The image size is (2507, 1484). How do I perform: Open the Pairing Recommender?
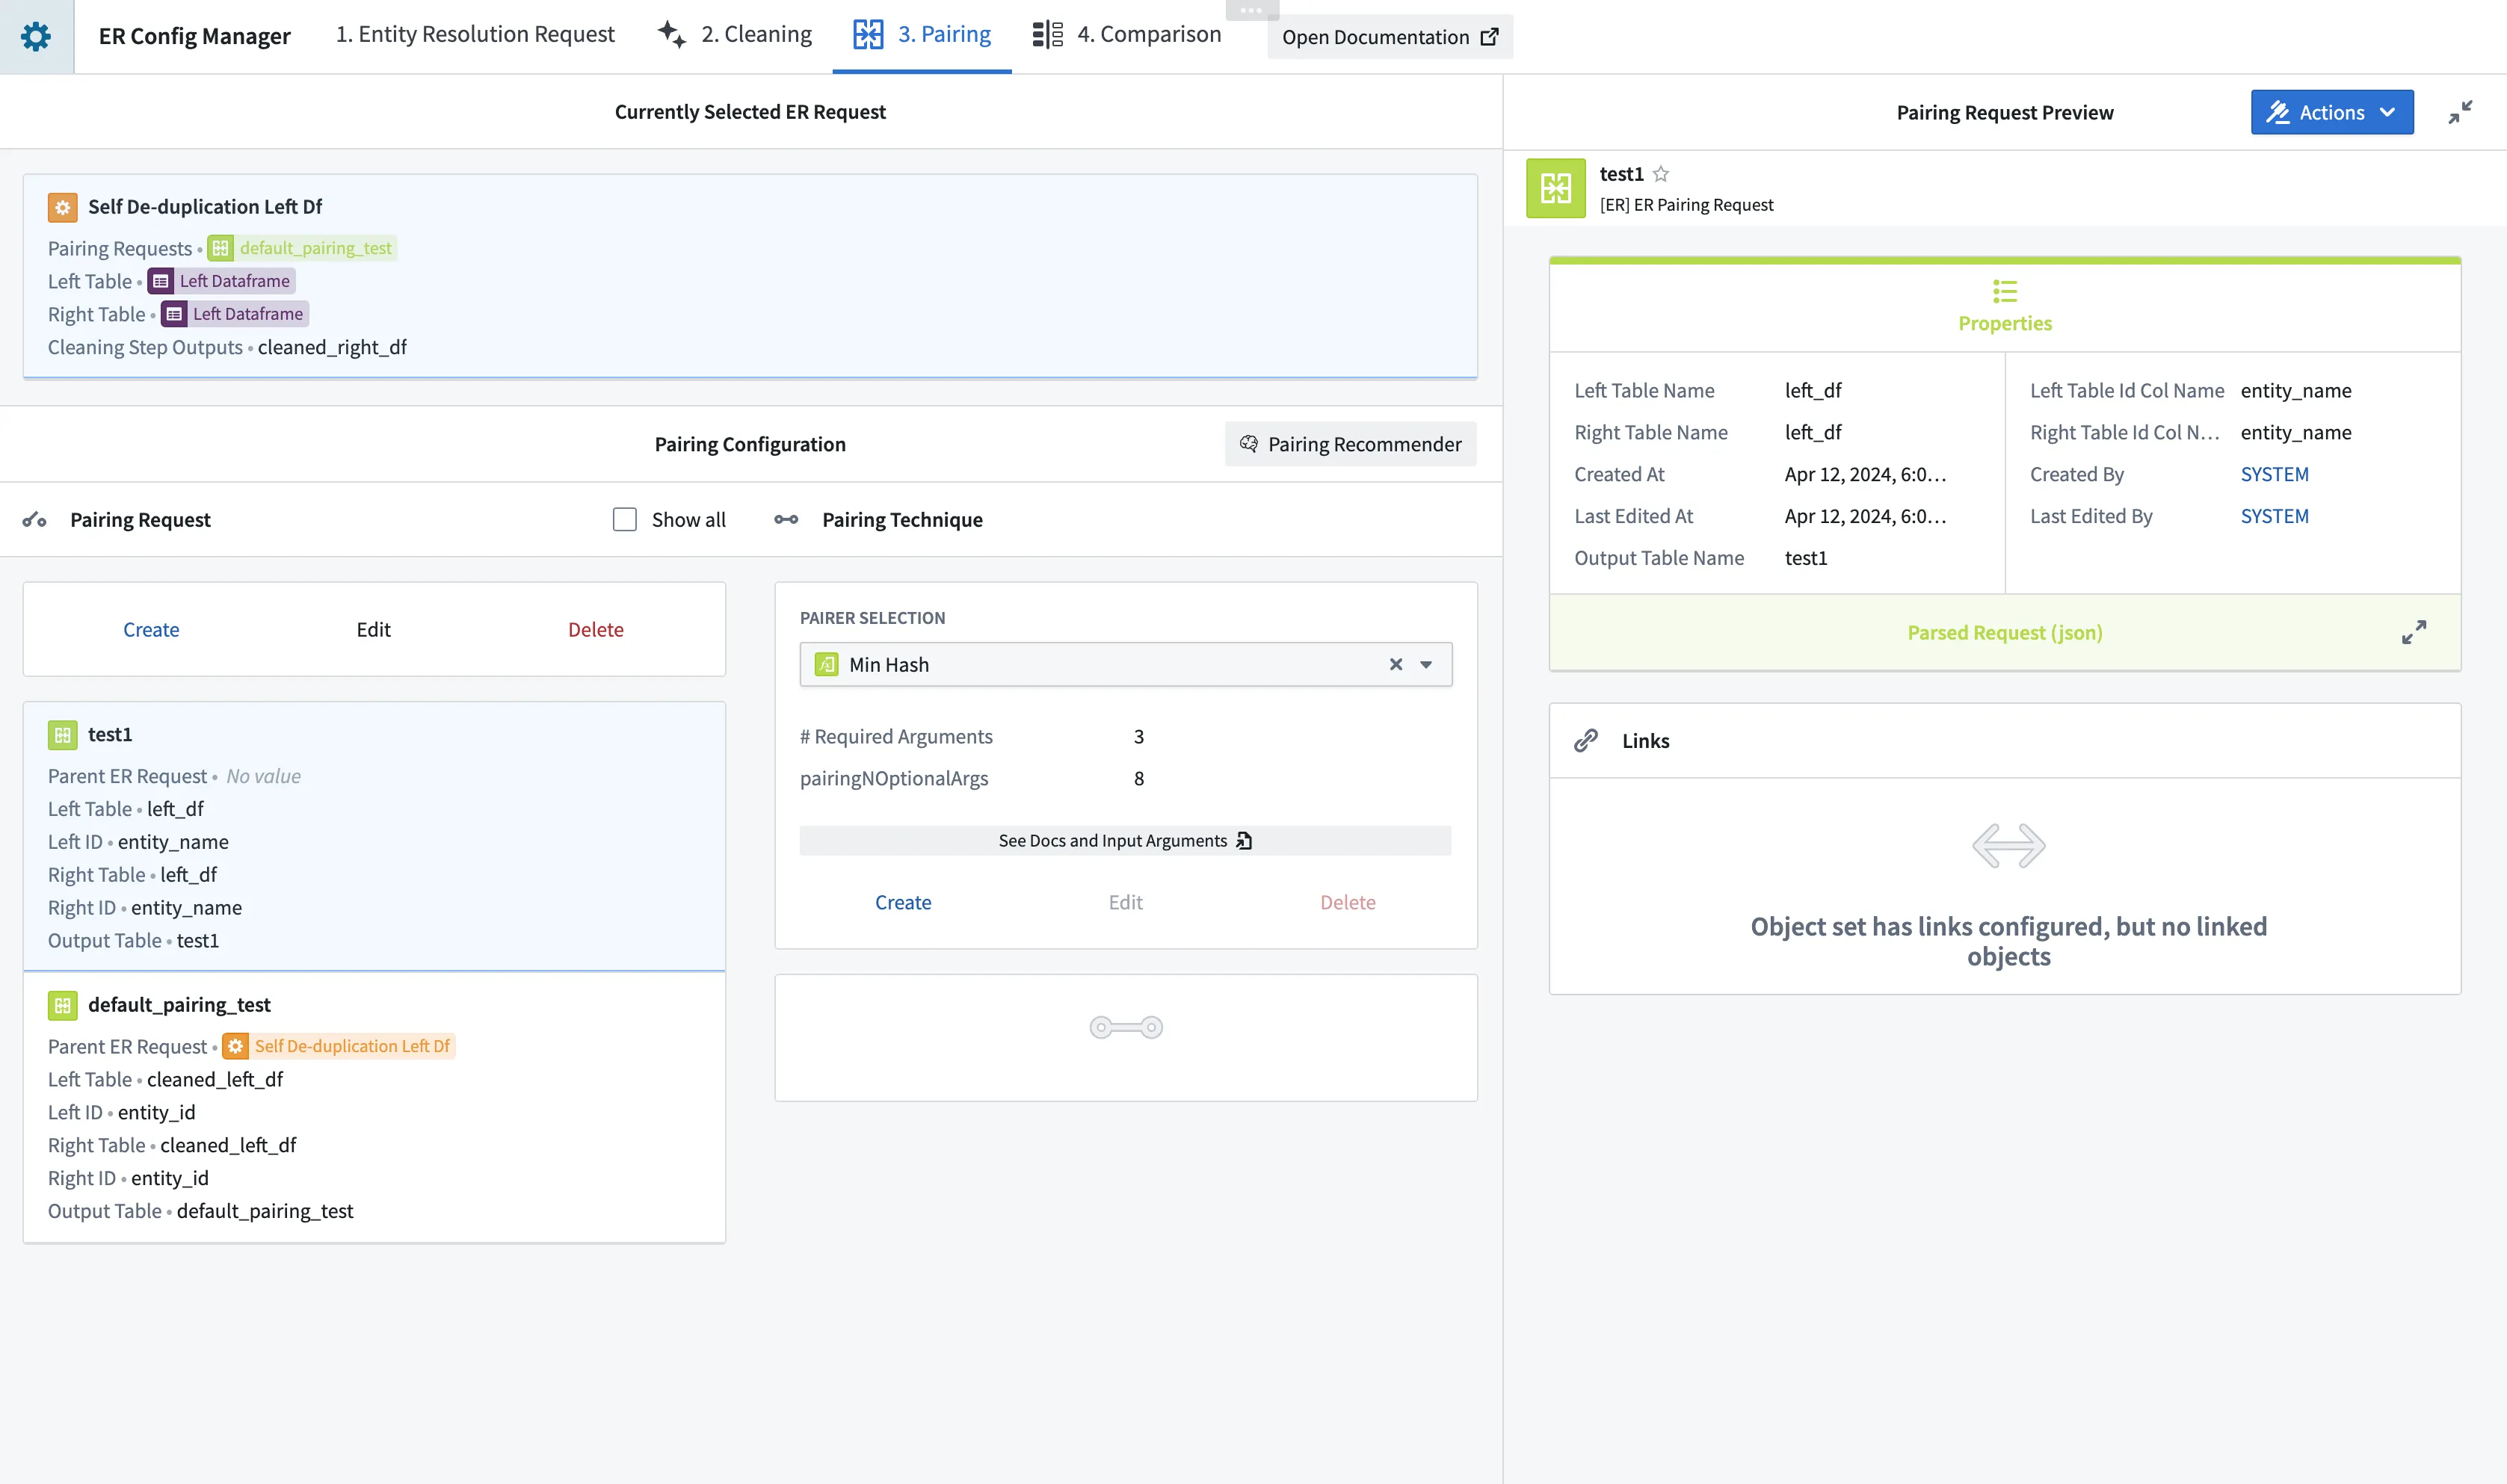[1350, 444]
